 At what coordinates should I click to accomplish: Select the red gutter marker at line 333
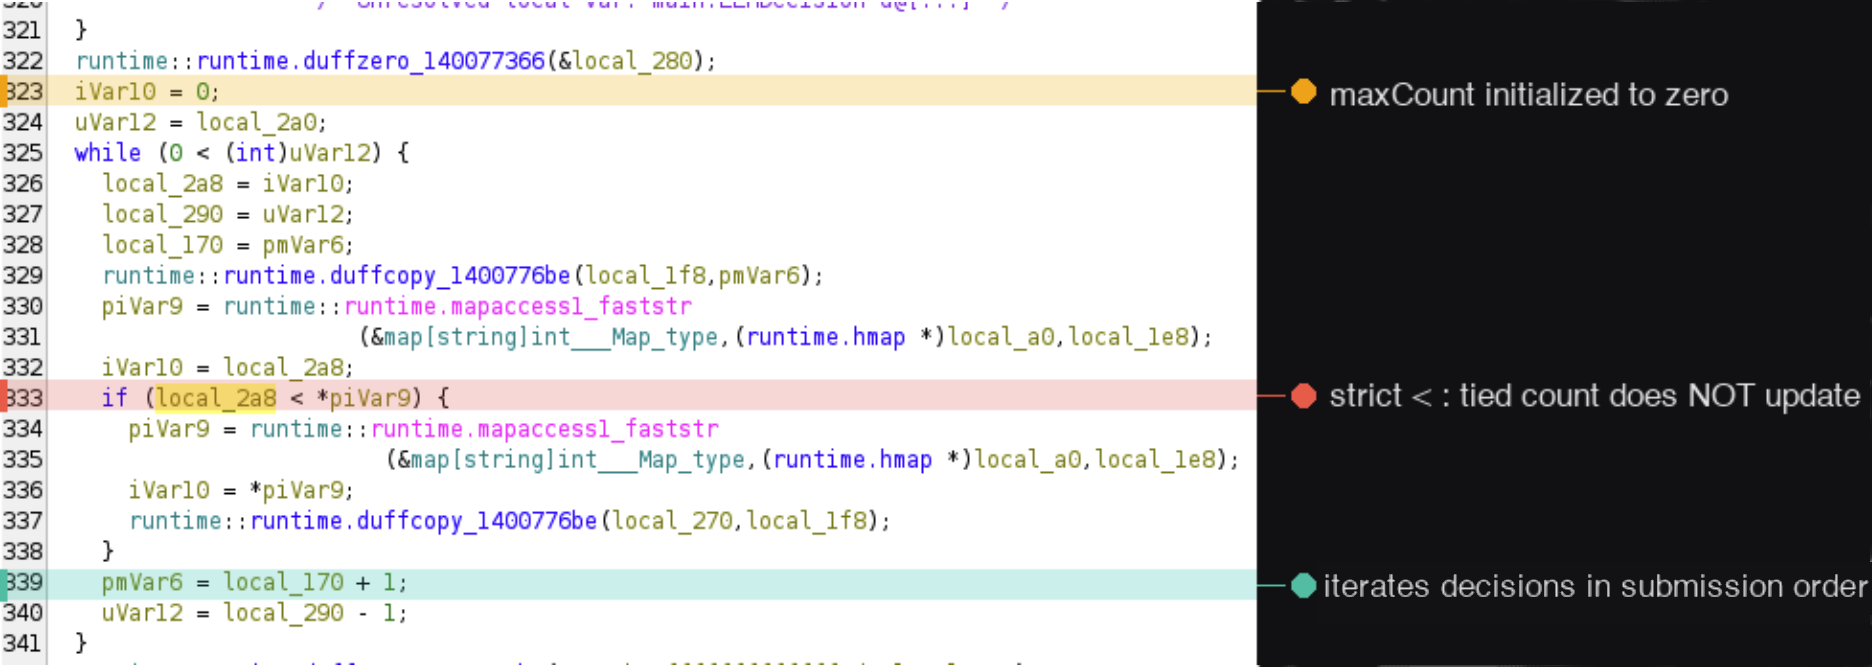coord(4,397)
